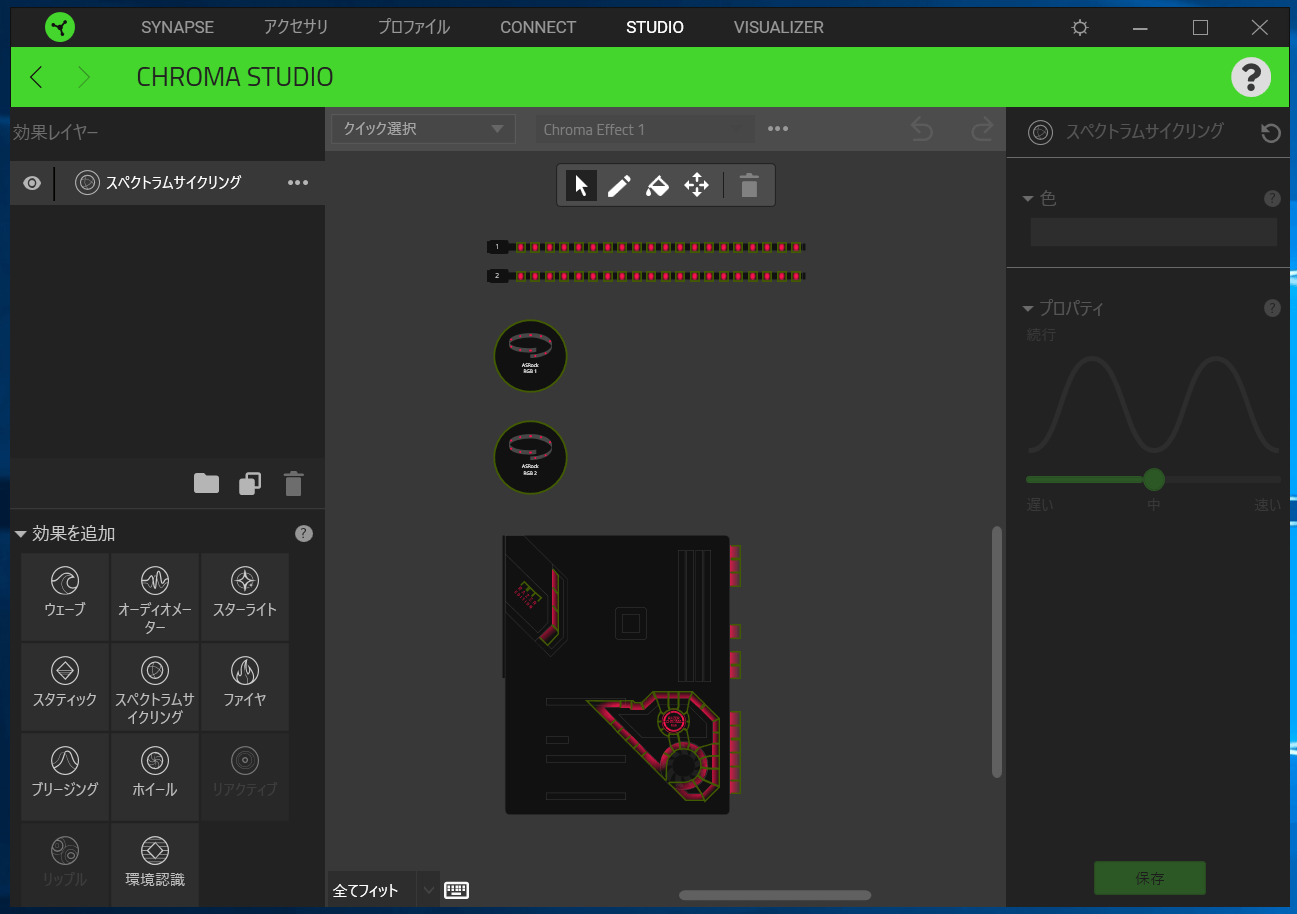Collapse the プロパティ section
The image size is (1297, 914).
[1028, 308]
